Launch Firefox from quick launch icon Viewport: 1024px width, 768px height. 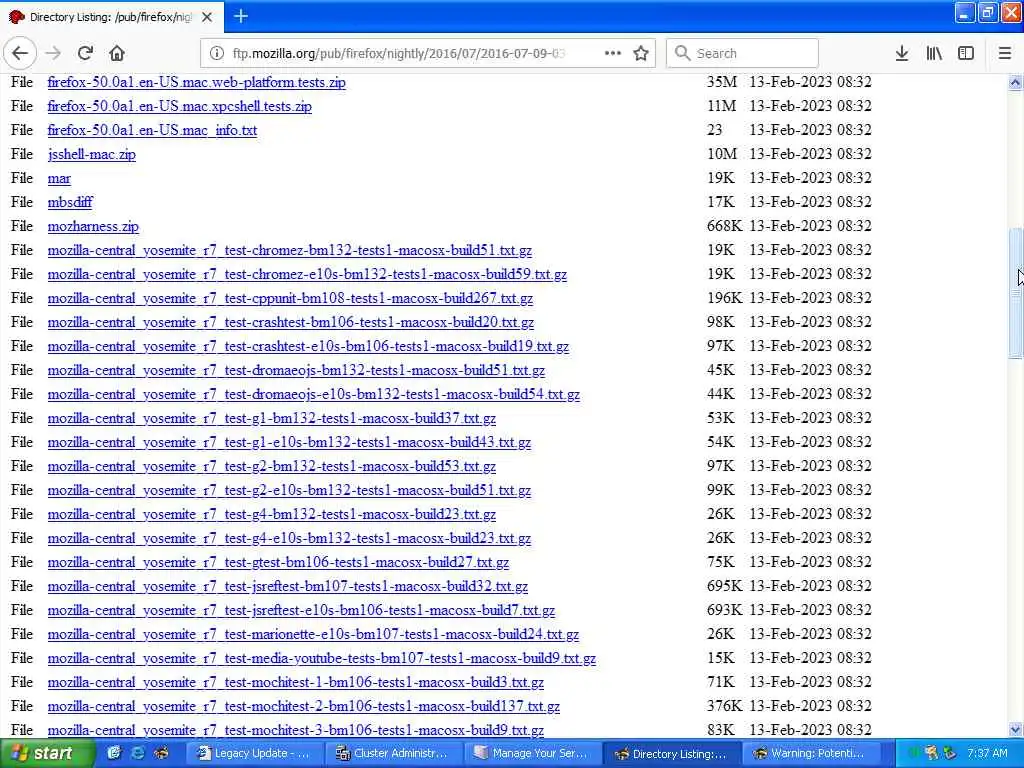pos(160,753)
